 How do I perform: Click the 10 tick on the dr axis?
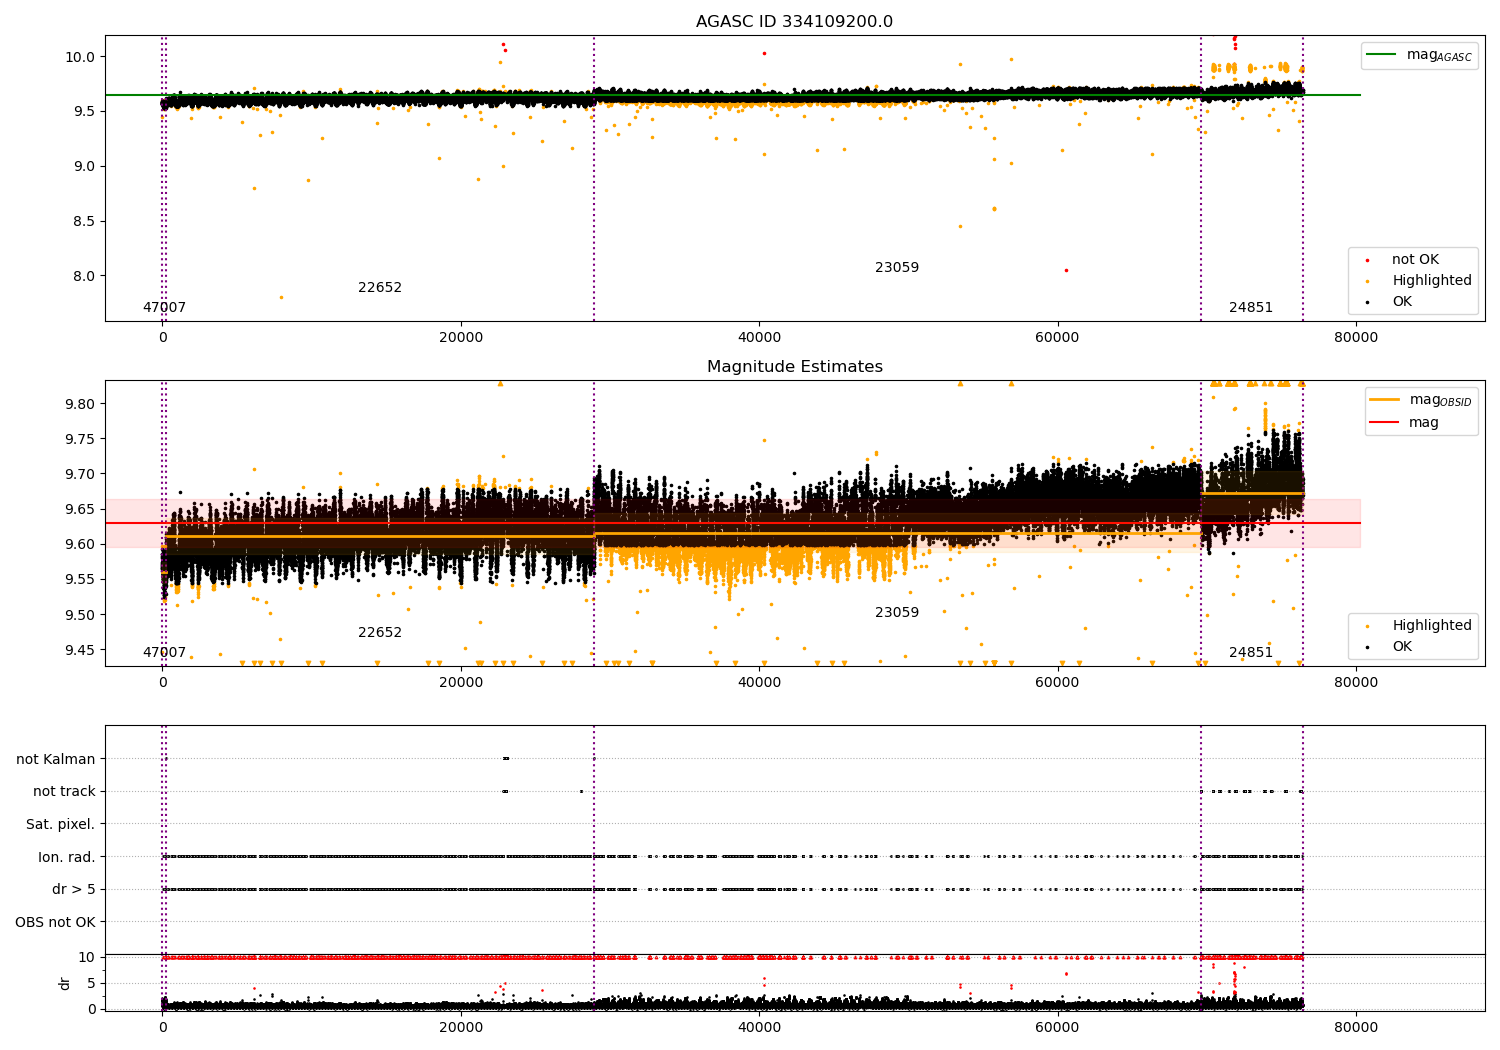coord(87,958)
